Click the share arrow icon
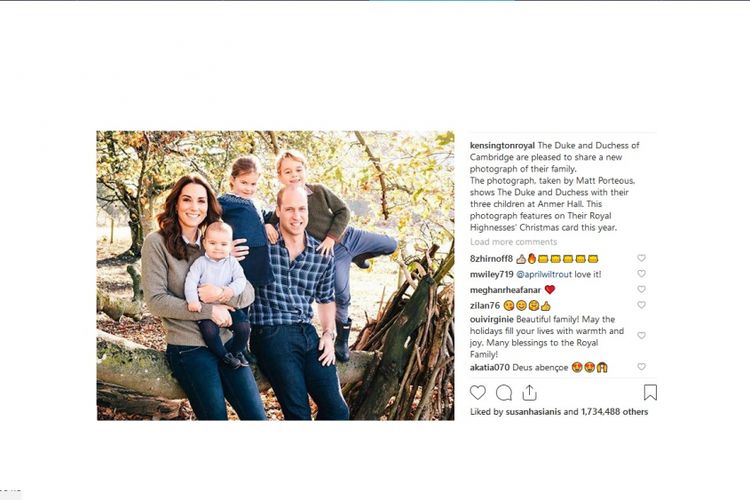750x500 pixels. tap(529, 393)
